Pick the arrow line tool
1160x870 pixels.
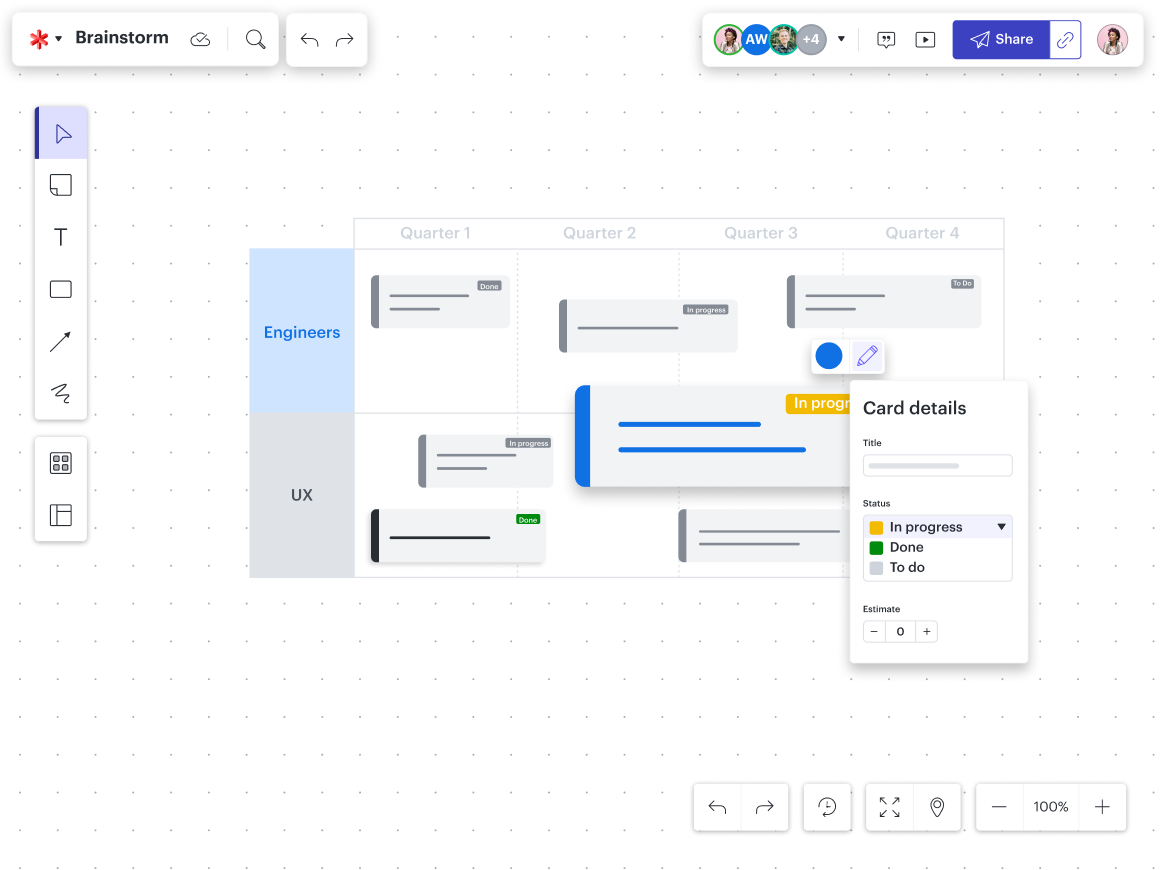click(x=61, y=342)
